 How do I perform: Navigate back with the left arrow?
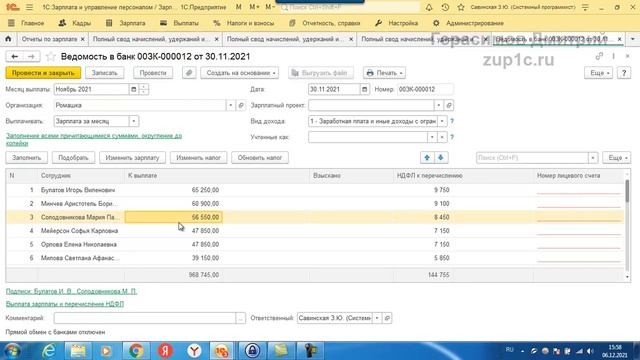(15, 57)
